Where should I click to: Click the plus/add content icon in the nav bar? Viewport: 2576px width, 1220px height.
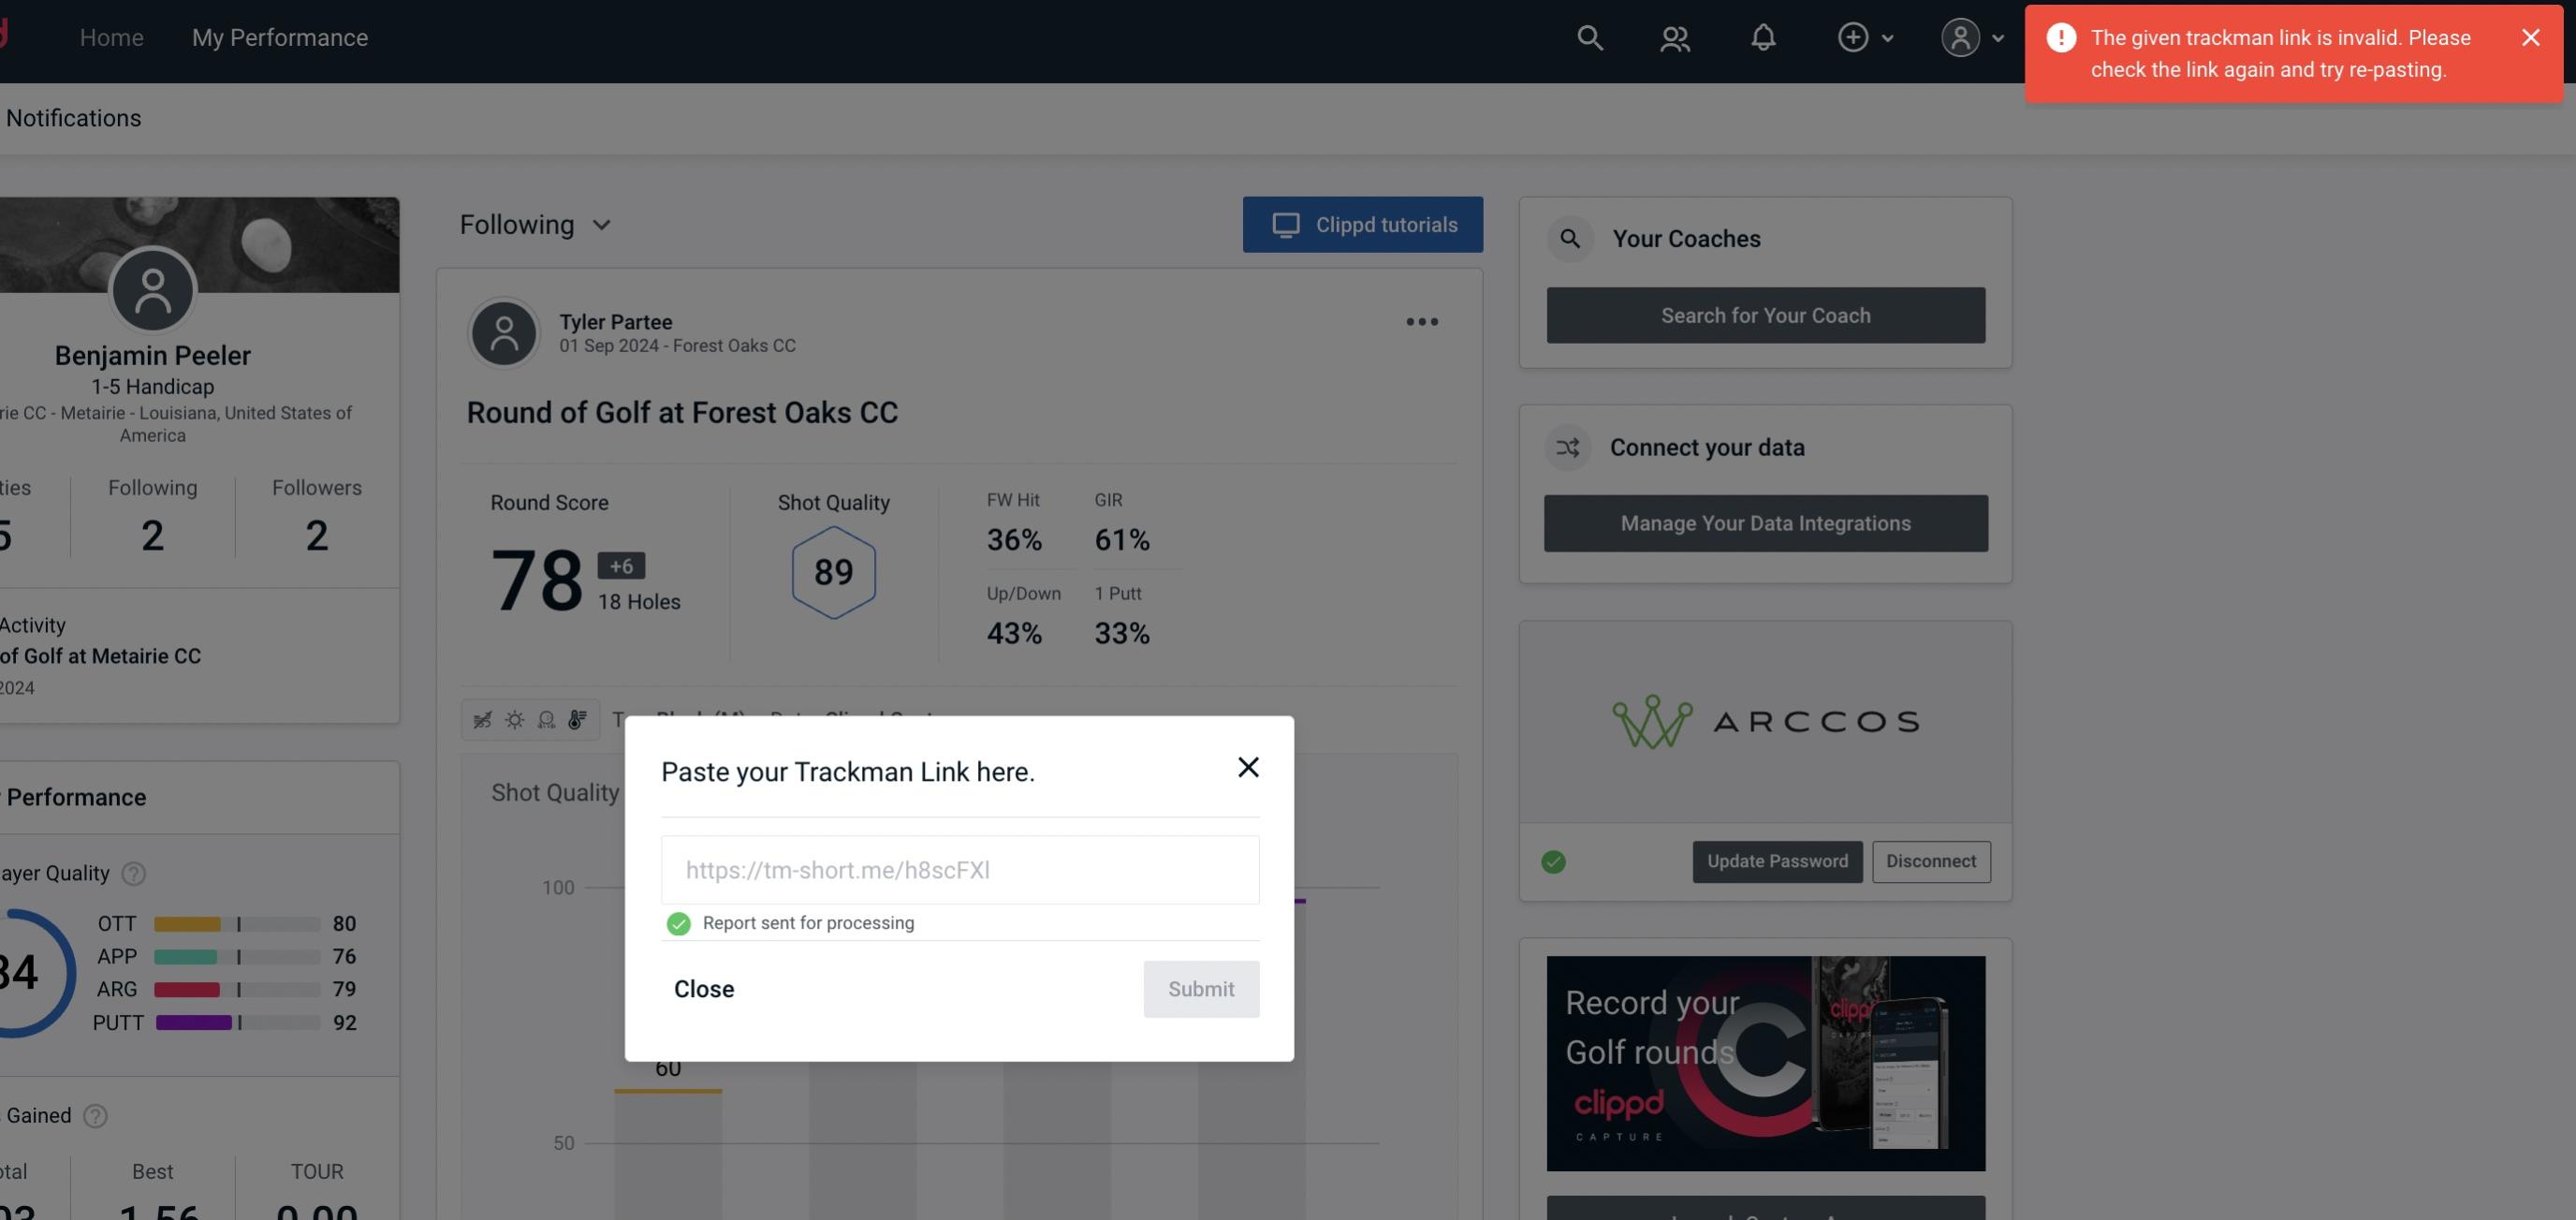[1851, 37]
